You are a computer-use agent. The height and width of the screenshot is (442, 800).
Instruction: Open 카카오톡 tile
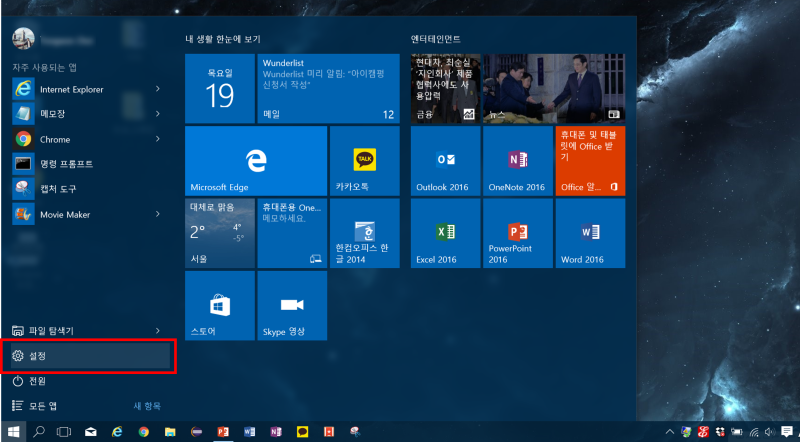click(x=365, y=161)
